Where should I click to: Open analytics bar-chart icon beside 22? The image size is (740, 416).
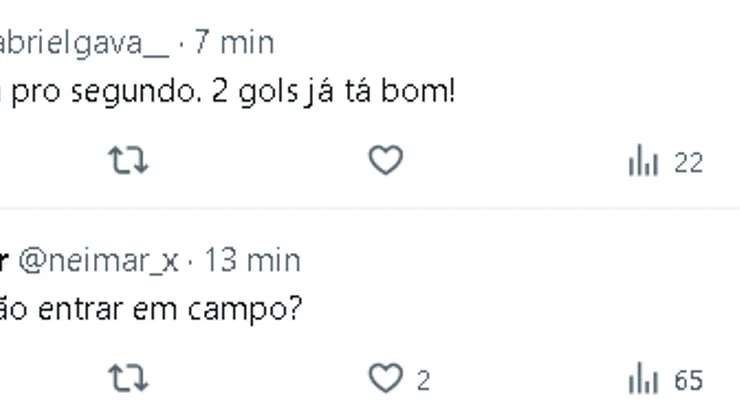tap(642, 162)
